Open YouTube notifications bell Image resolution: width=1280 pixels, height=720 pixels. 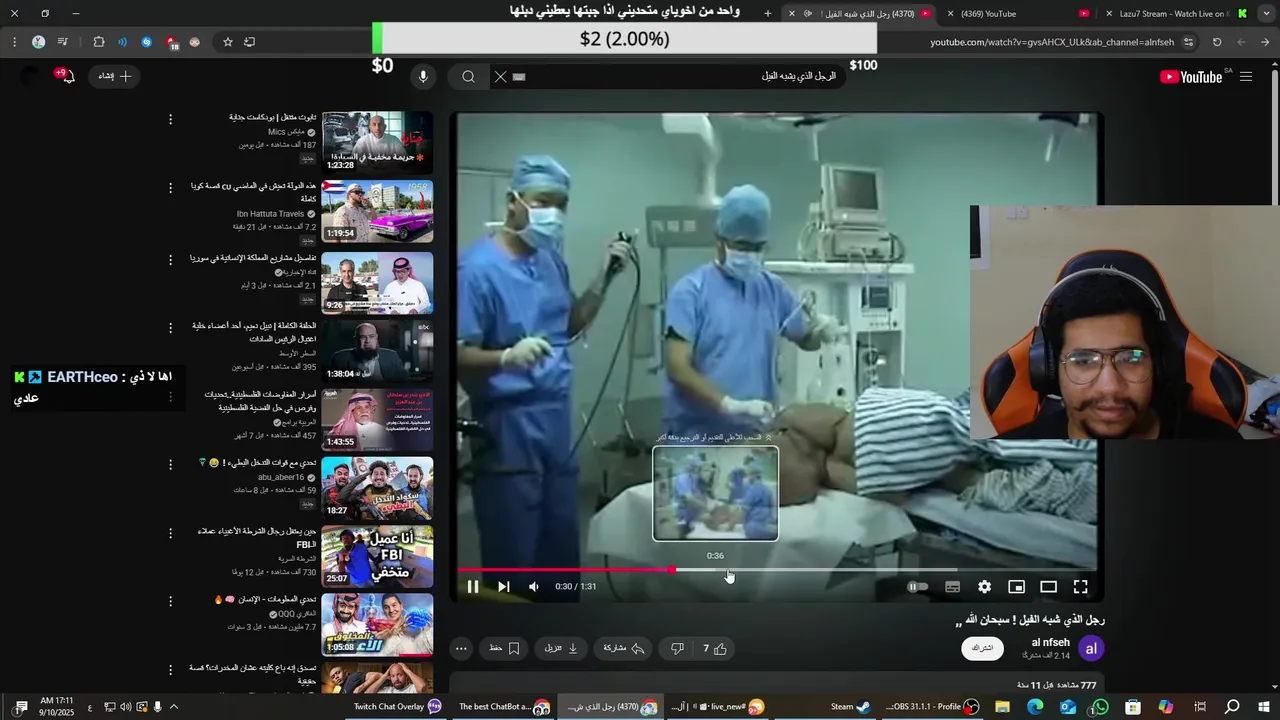pos(67,77)
